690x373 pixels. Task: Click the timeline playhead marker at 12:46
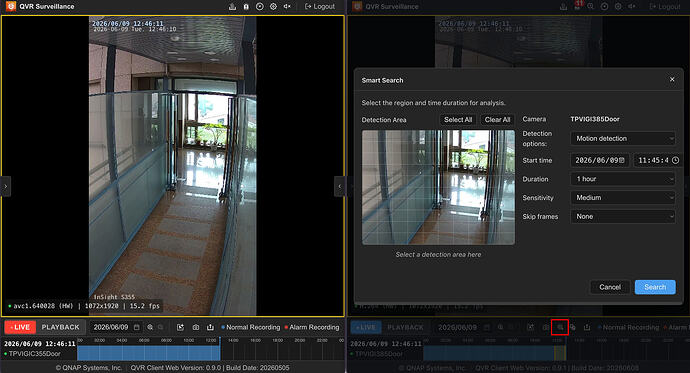220,349
